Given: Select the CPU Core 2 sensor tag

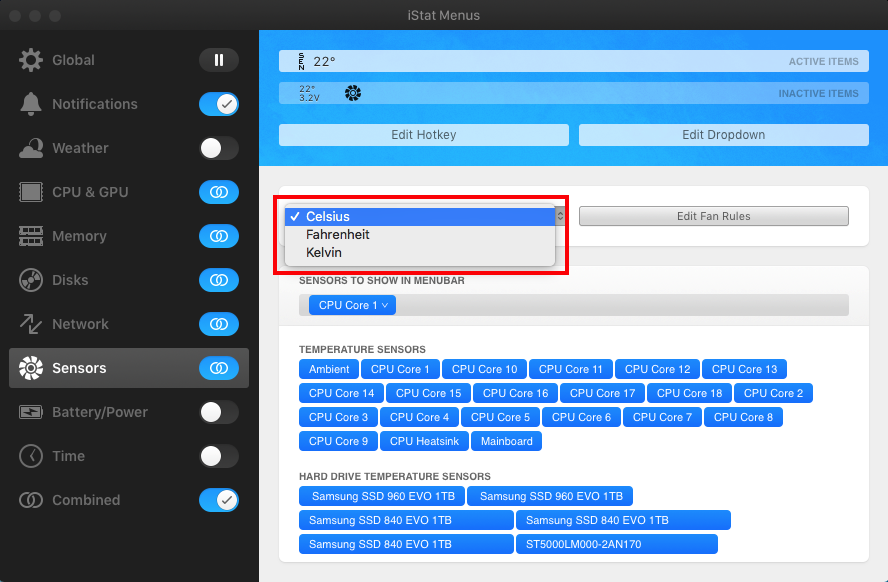Looking at the screenshot, I should (x=773, y=393).
